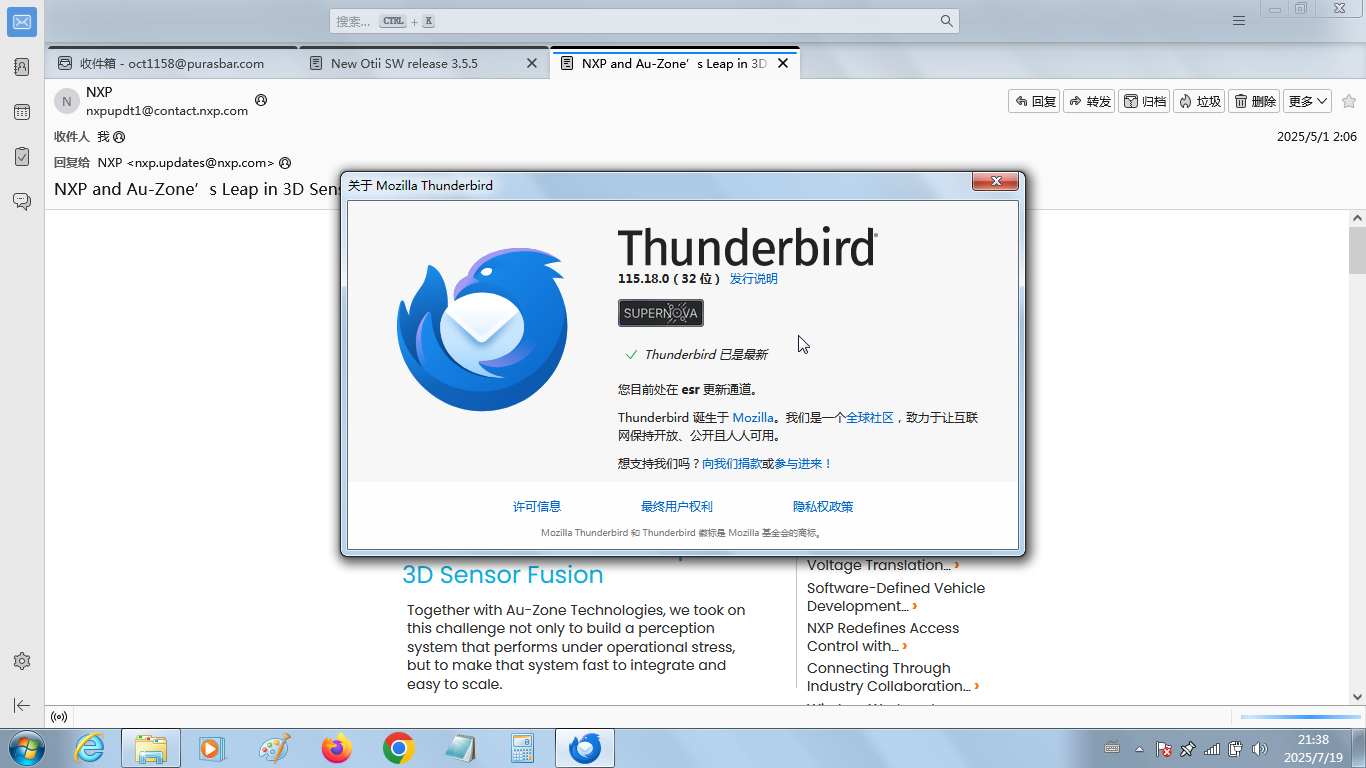Forward the message with 转发
The height and width of the screenshot is (768, 1366).
click(1089, 101)
